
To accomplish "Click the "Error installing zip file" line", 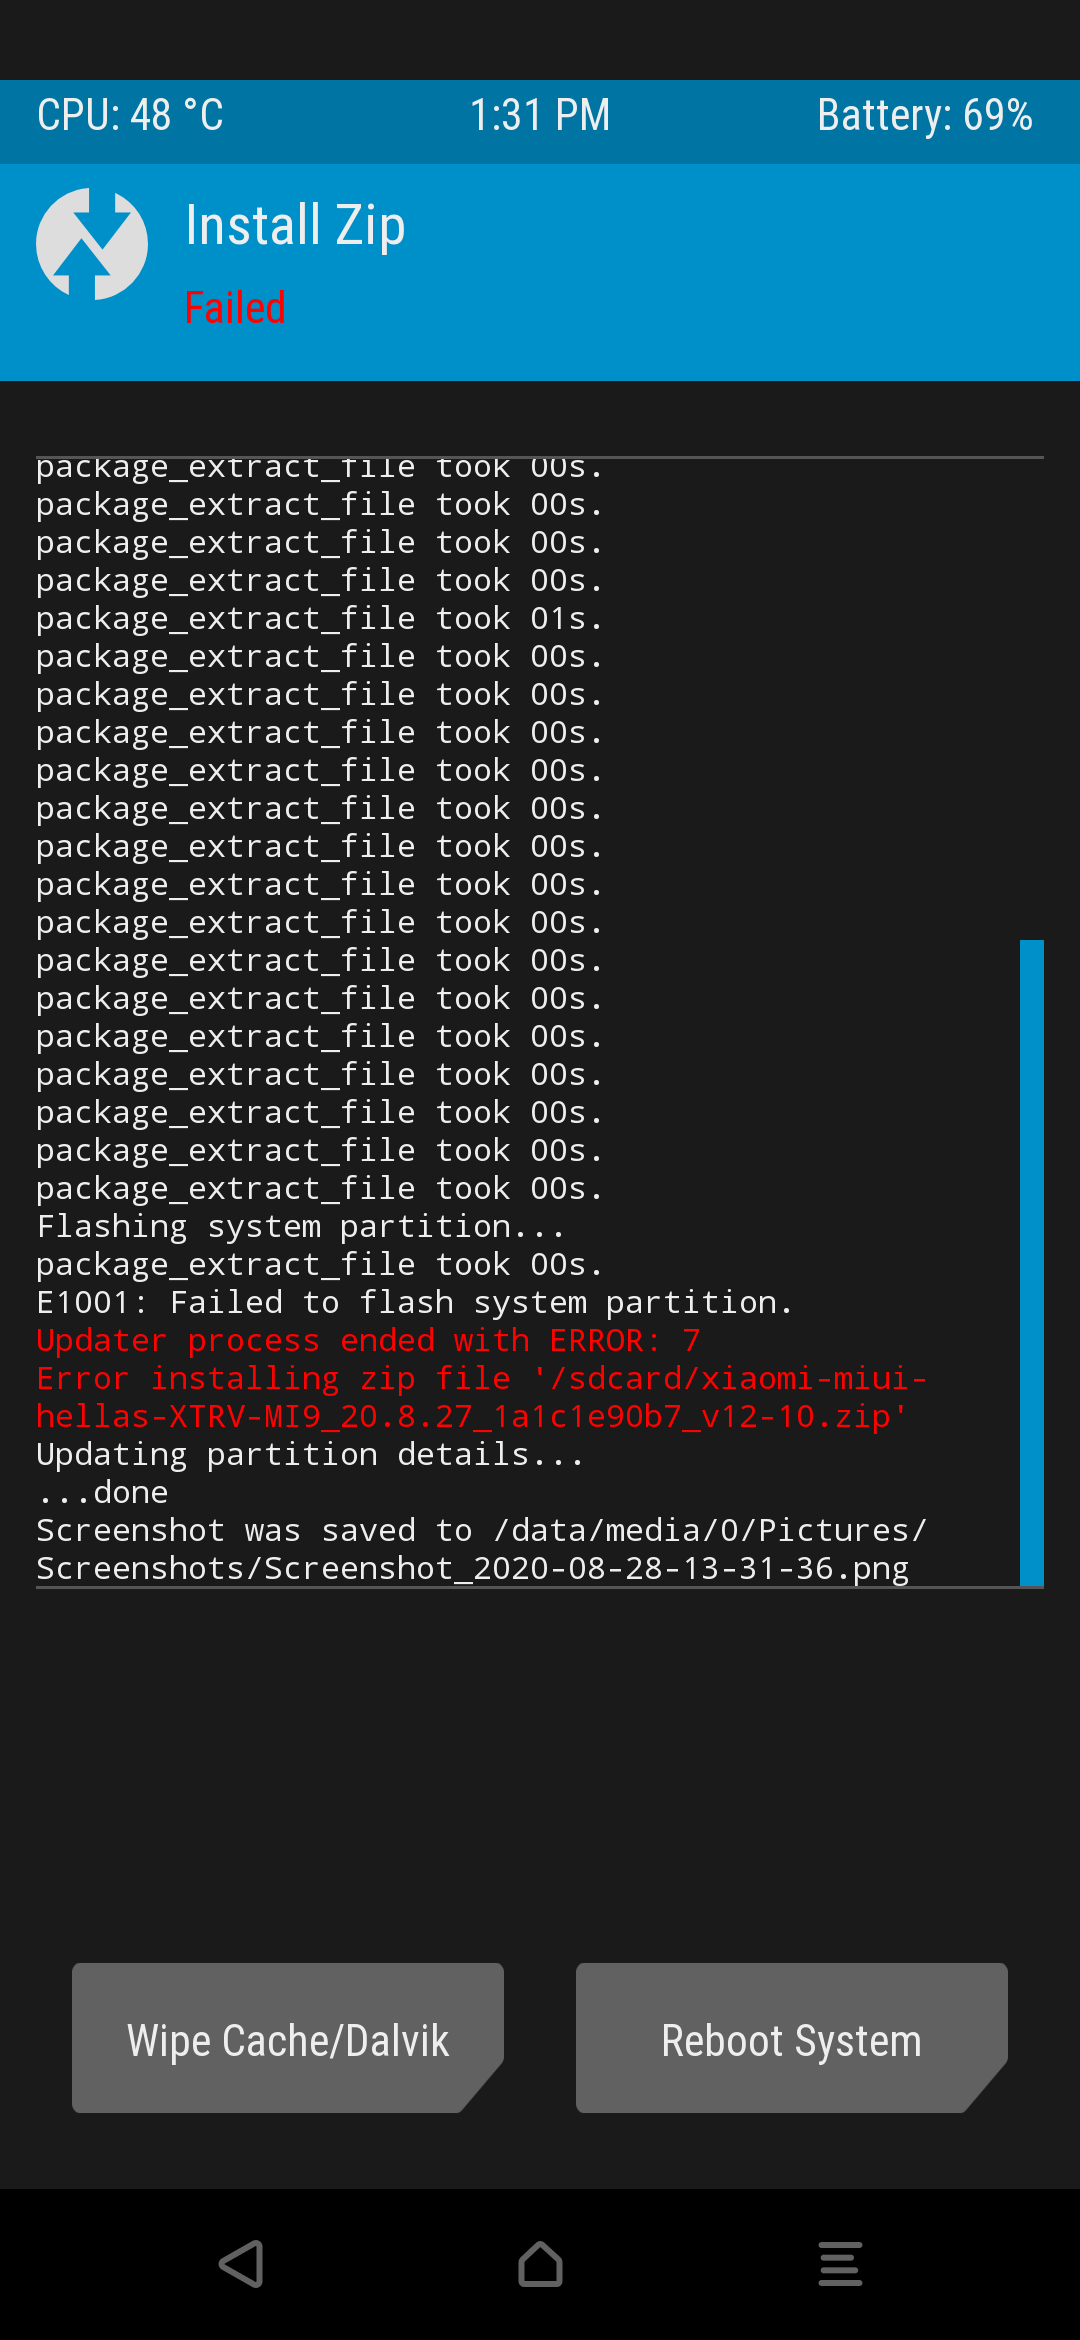I will (480, 1397).
